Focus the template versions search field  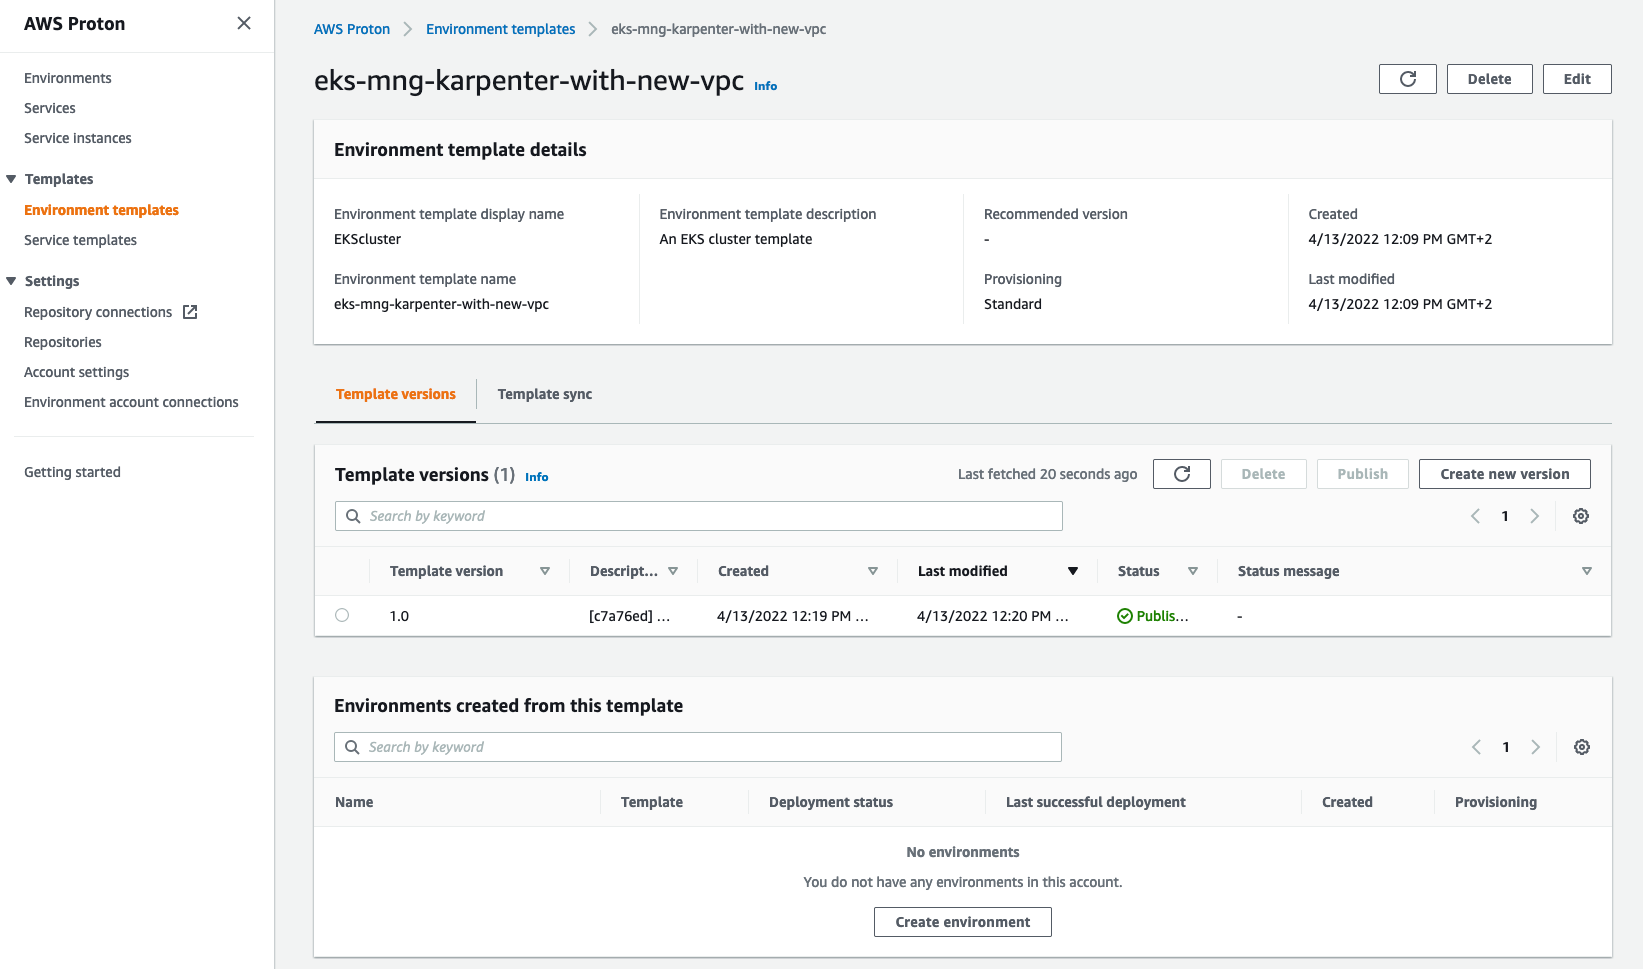(698, 516)
